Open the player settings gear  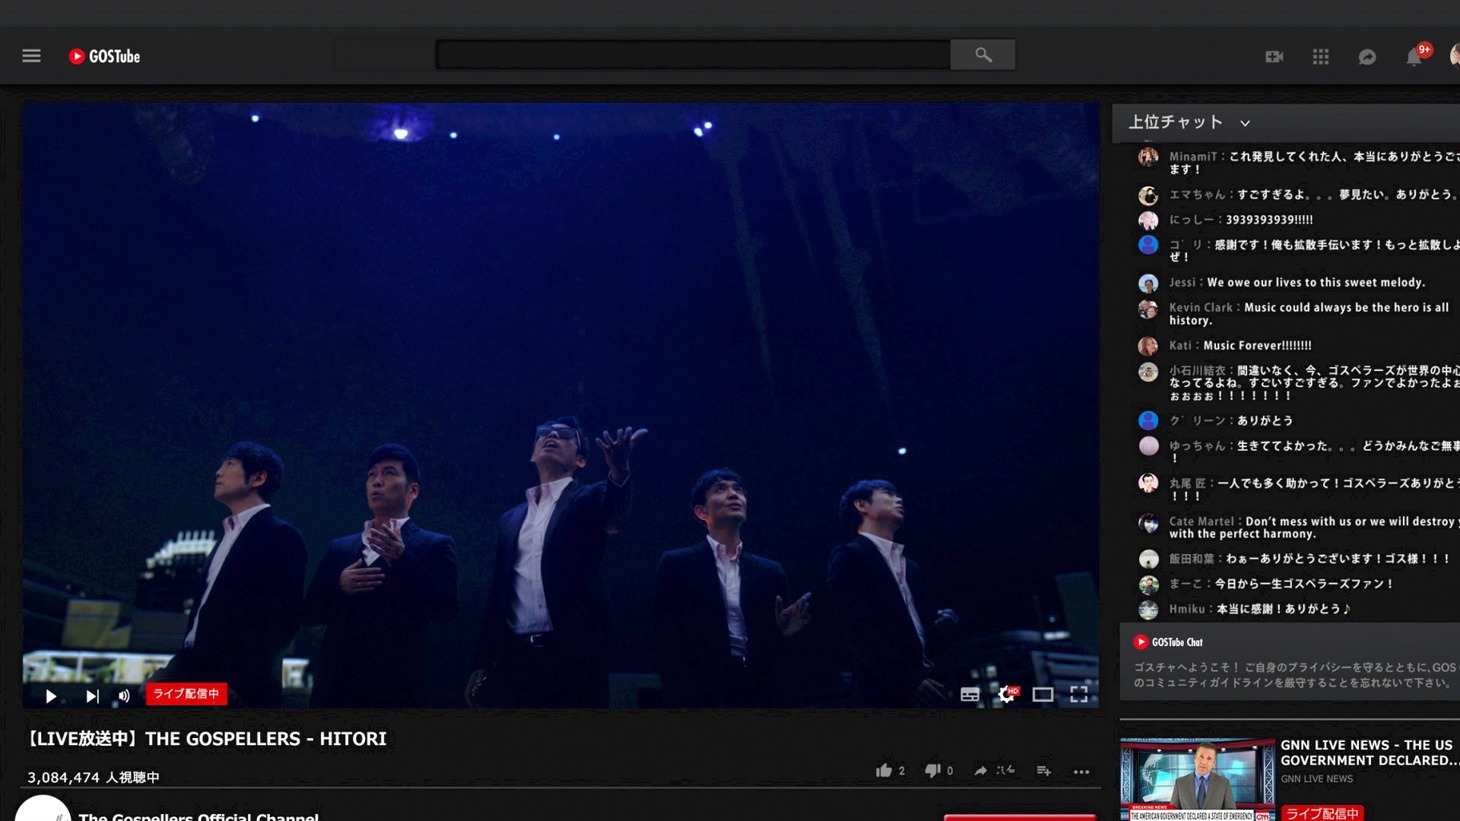1006,694
